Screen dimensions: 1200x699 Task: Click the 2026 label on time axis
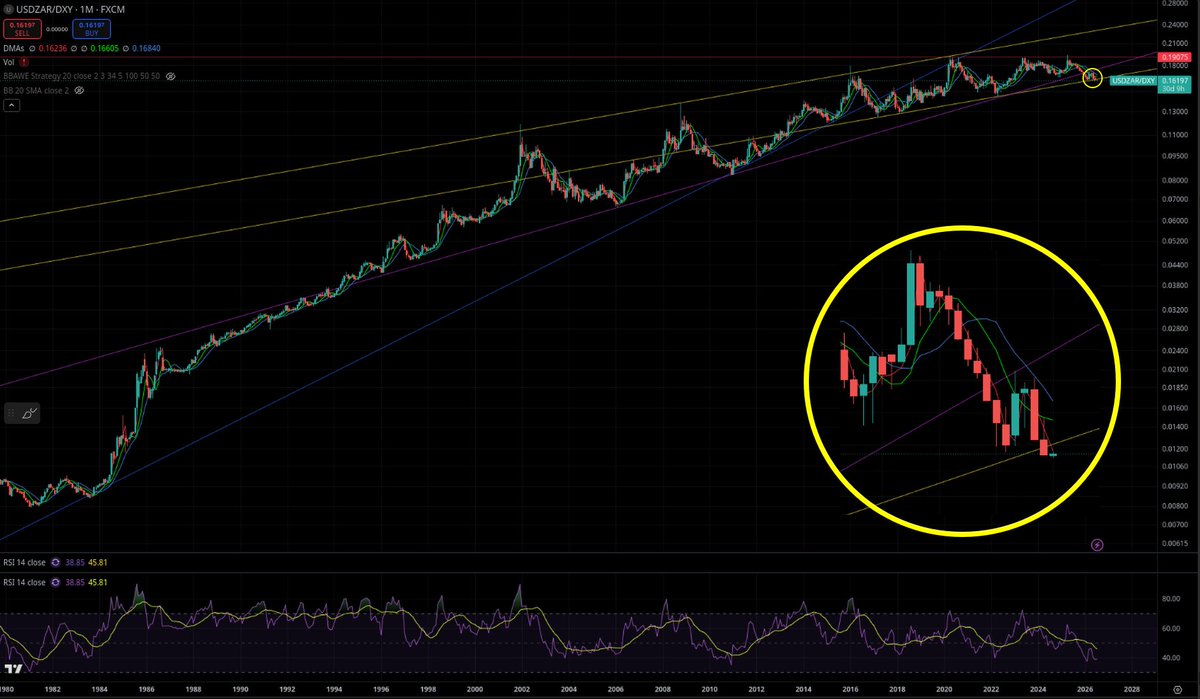1085,690
